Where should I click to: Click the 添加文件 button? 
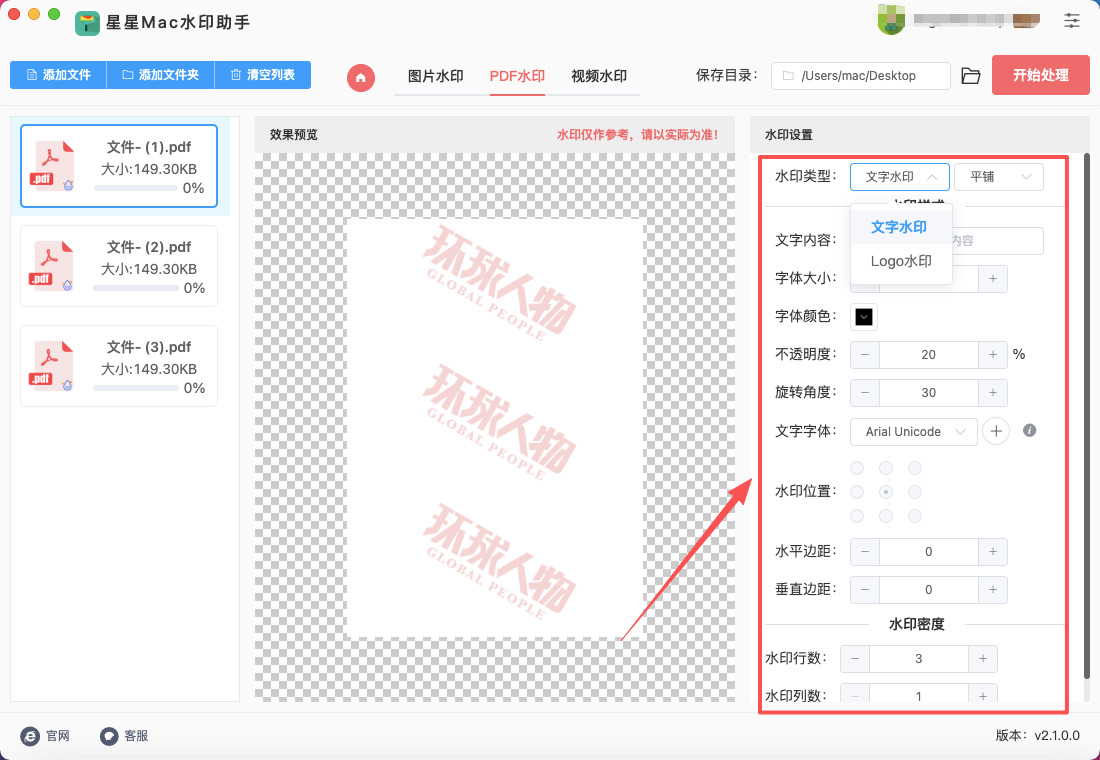tap(58, 75)
